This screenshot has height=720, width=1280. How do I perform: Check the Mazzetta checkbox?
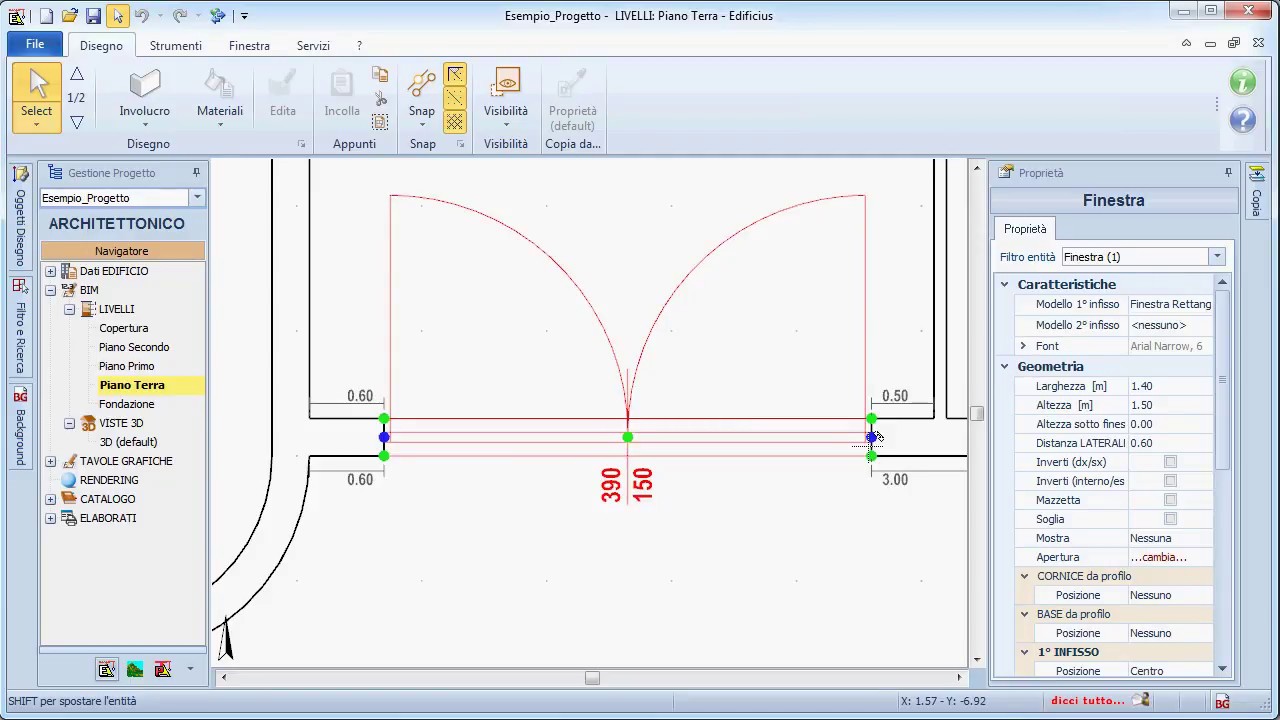pos(1170,500)
